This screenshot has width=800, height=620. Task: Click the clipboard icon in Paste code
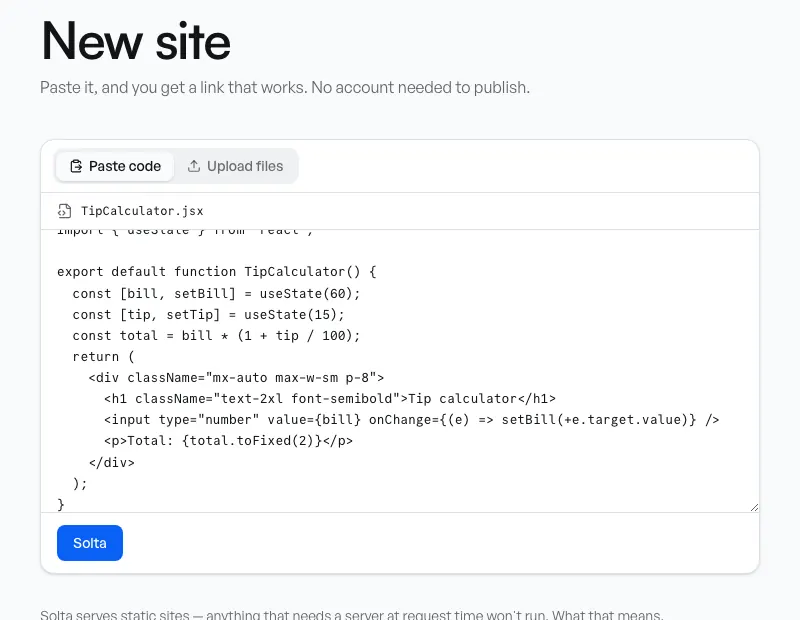point(76,166)
